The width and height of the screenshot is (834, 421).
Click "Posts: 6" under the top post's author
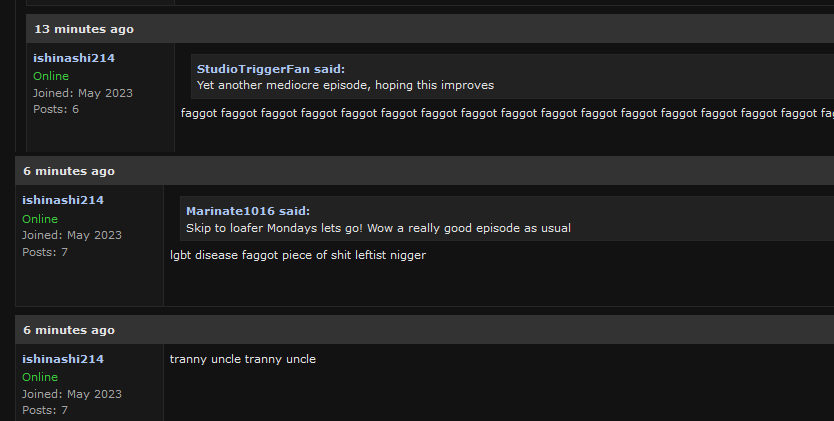tap(56, 109)
